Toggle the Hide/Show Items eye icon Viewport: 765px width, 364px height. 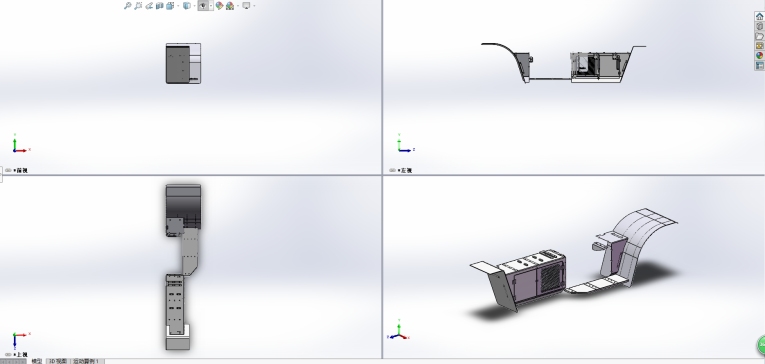point(203,6)
